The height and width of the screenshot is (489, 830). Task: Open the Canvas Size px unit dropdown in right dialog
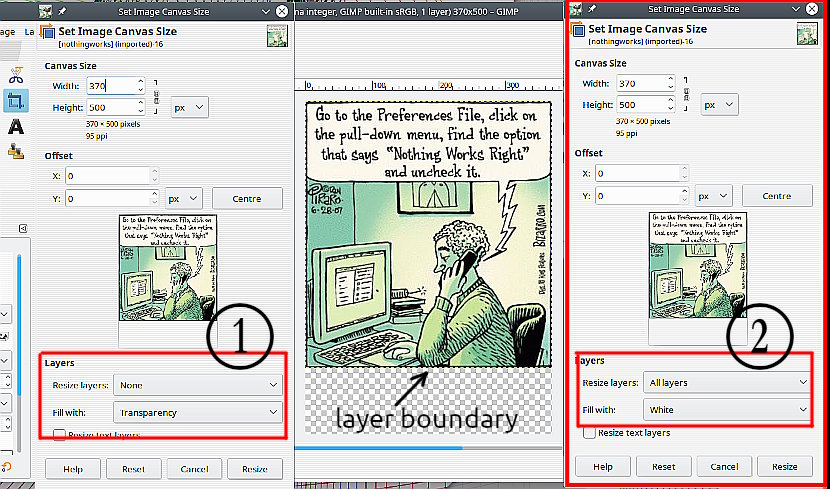(719, 105)
